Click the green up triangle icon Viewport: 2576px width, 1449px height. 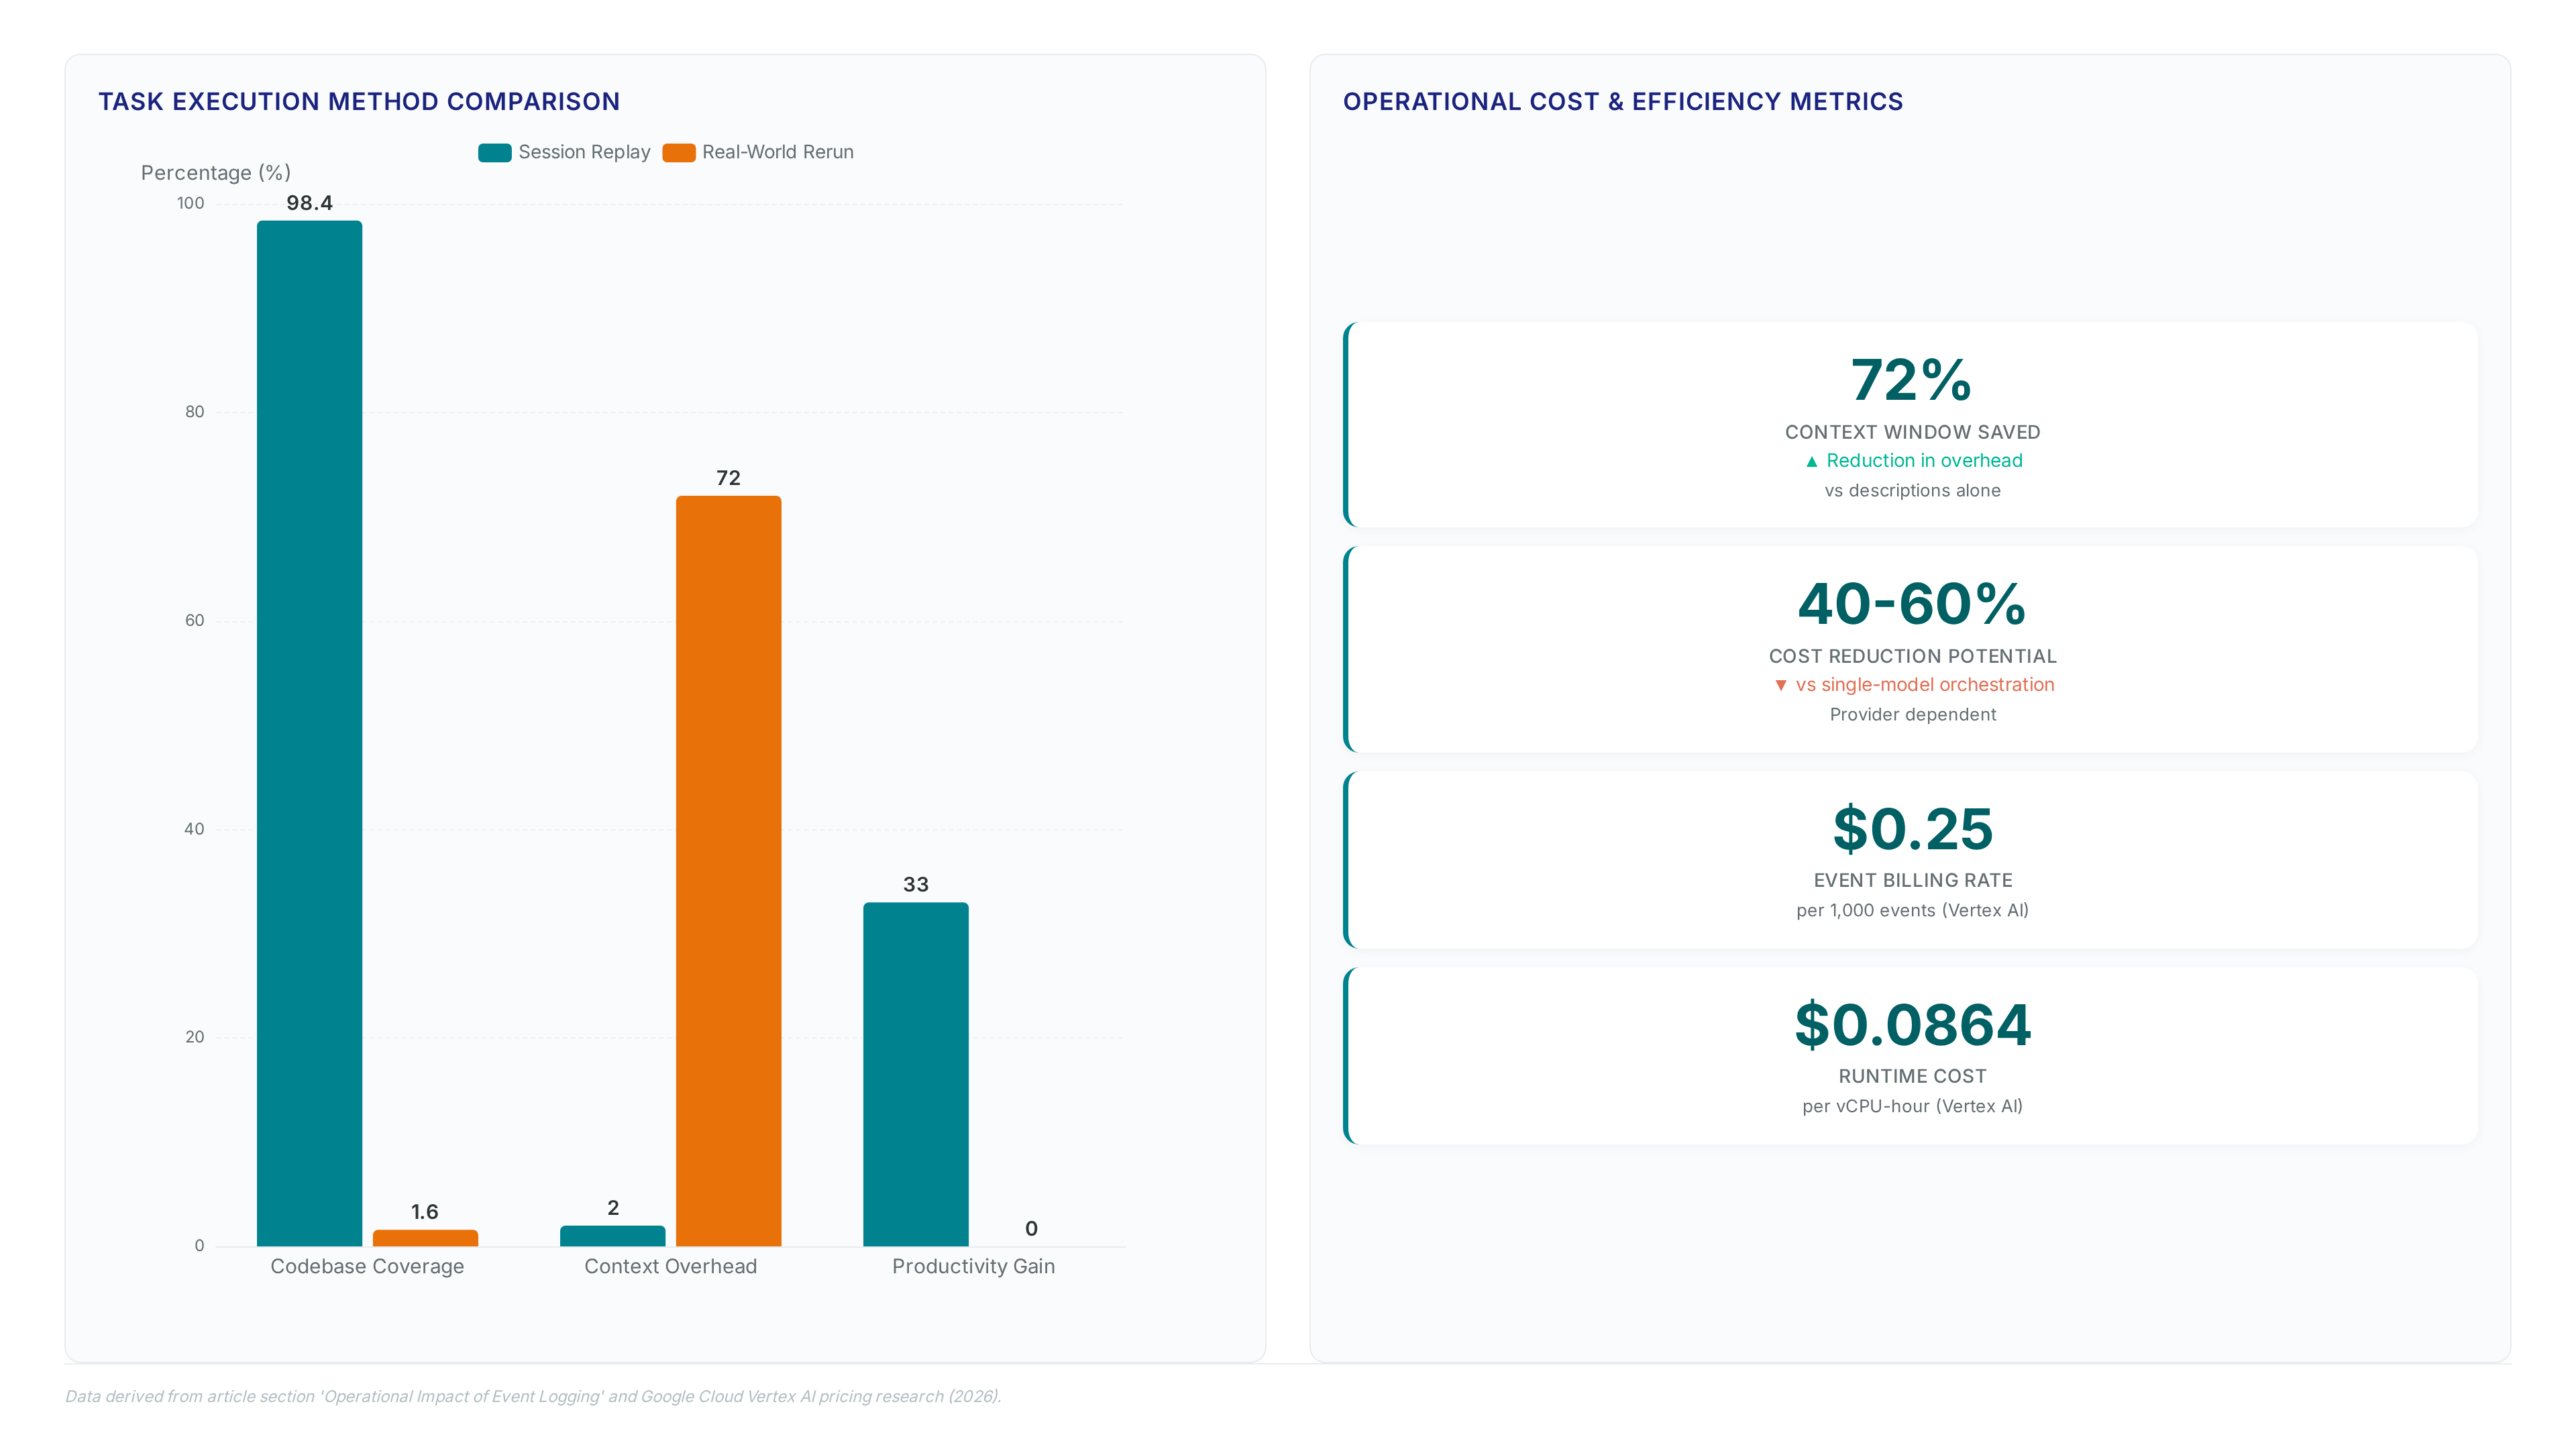tap(1811, 461)
